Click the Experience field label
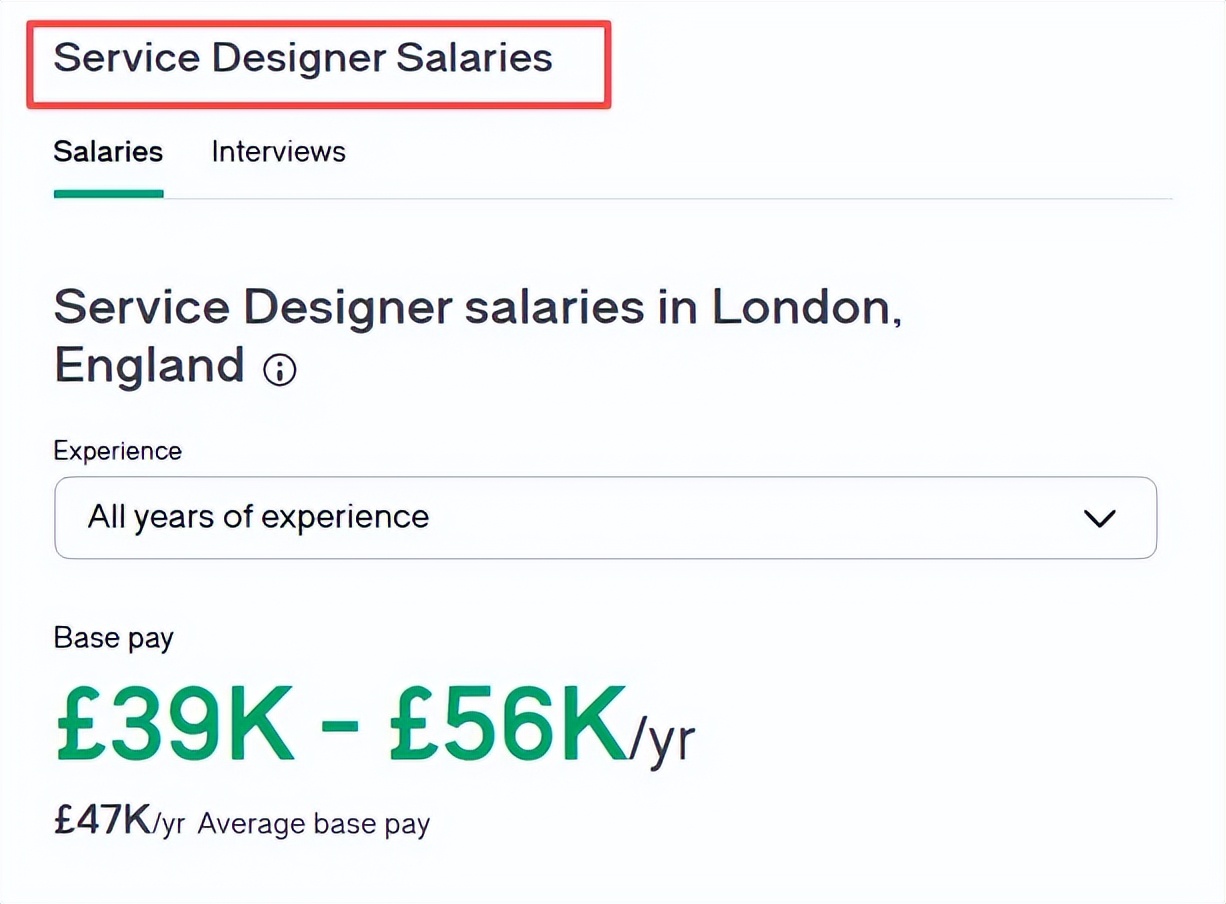Image resolution: width=1226 pixels, height=904 pixels. pyautogui.click(x=117, y=451)
